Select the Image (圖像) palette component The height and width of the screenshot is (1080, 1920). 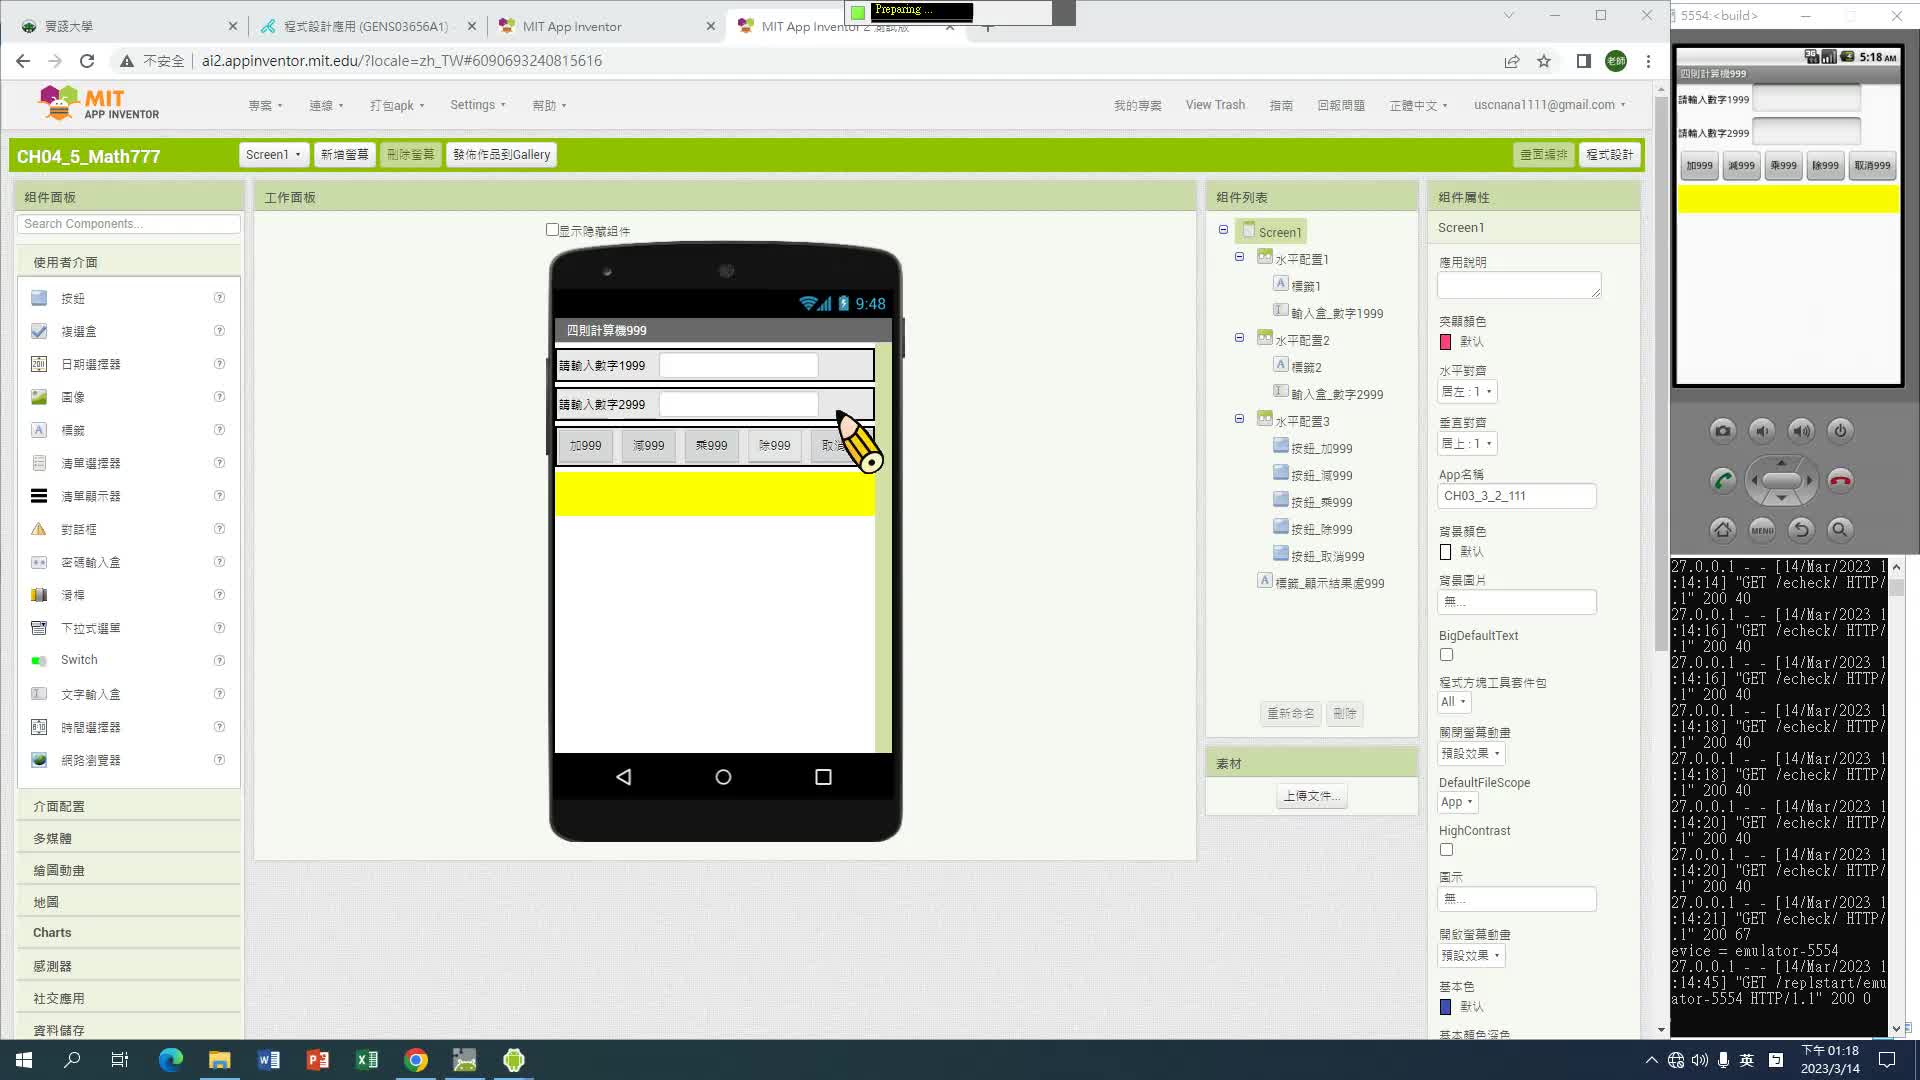click(72, 397)
